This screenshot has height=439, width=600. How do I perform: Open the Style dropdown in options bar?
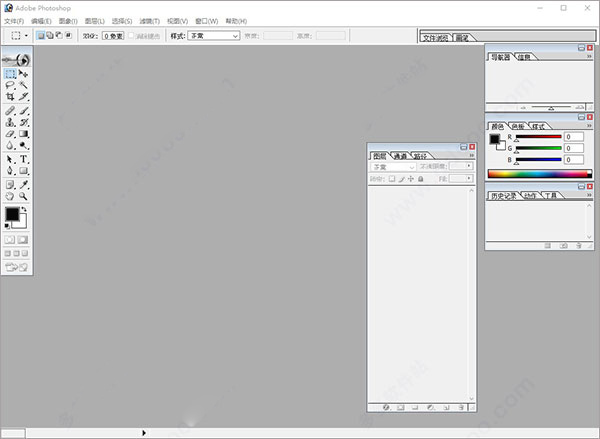[x=214, y=36]
